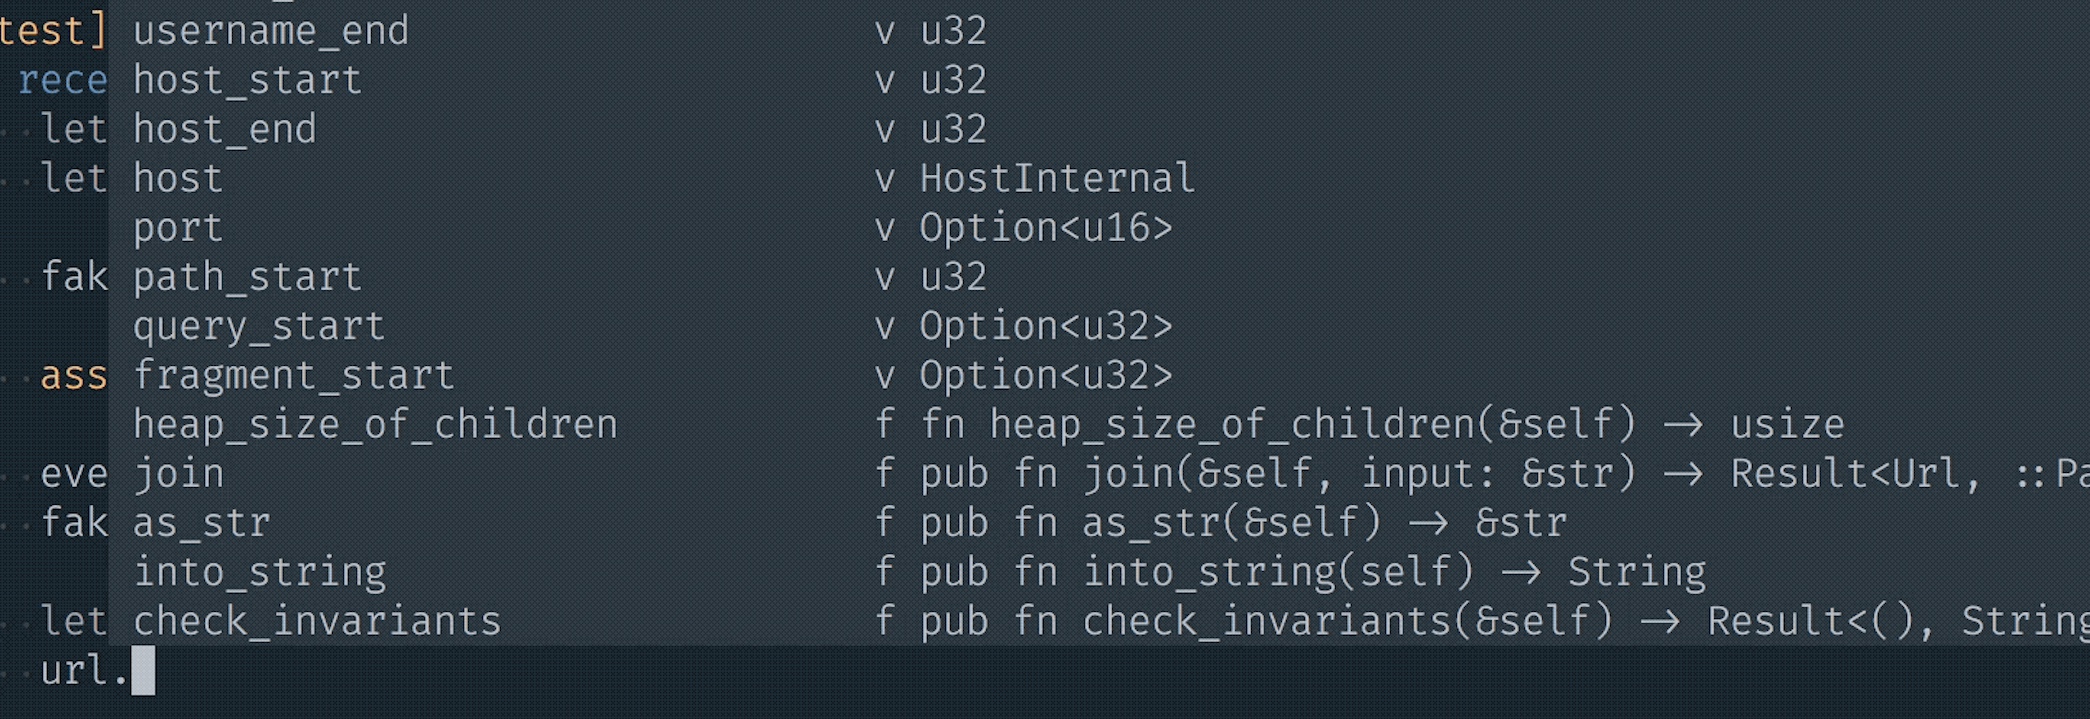This screenshot has height=719, width=2090.
Task: Click the "v" kind marker beside fragment_start
Action: [884, 375]
